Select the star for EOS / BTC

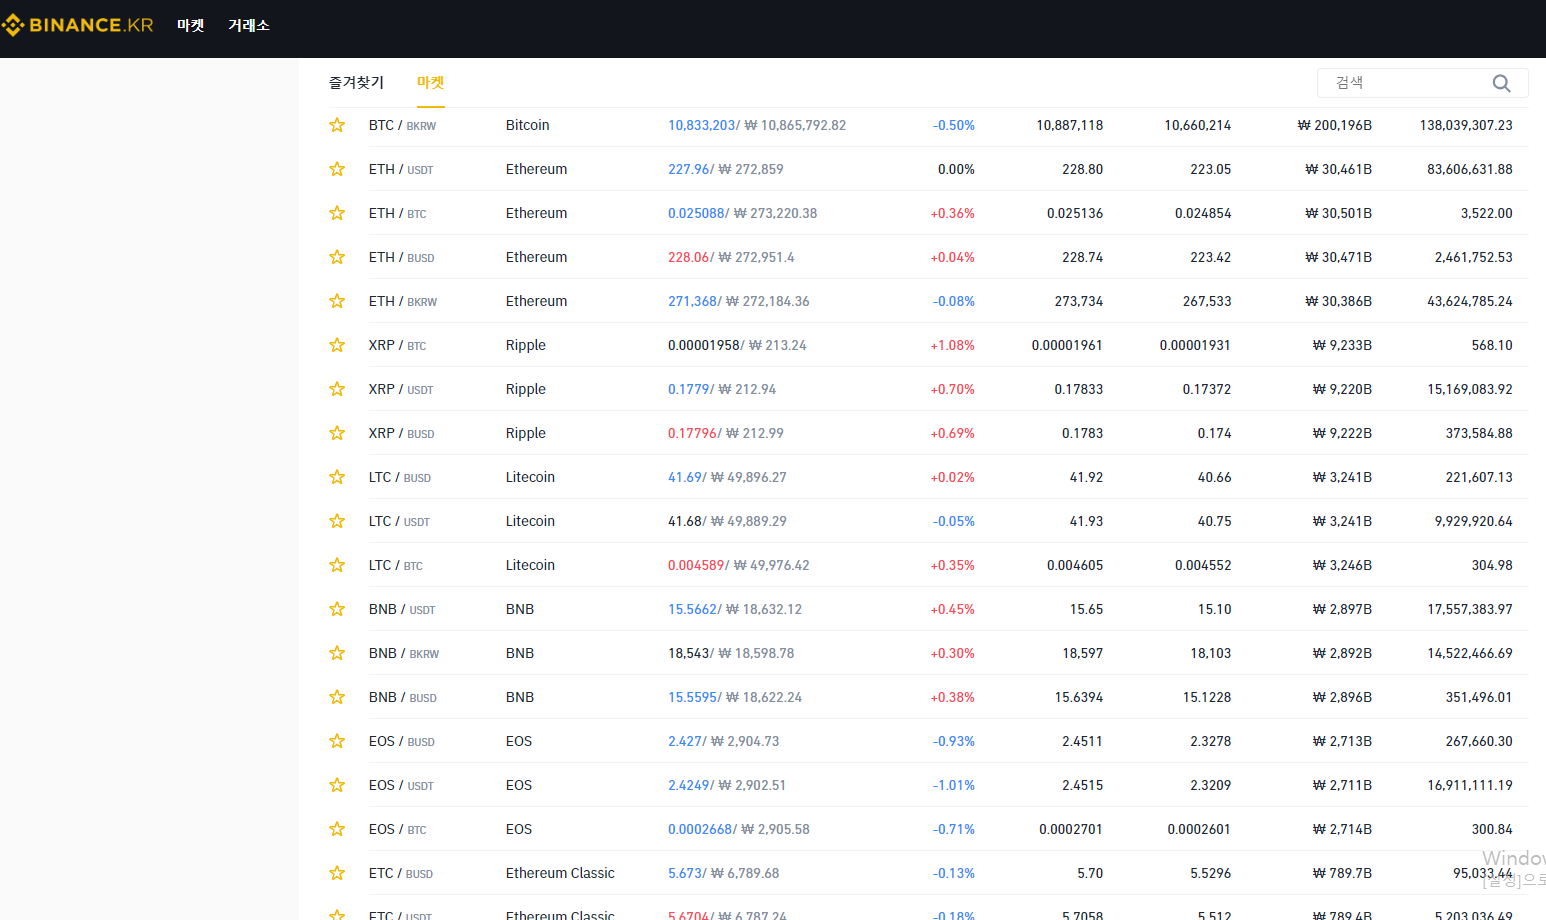point(337,829)
